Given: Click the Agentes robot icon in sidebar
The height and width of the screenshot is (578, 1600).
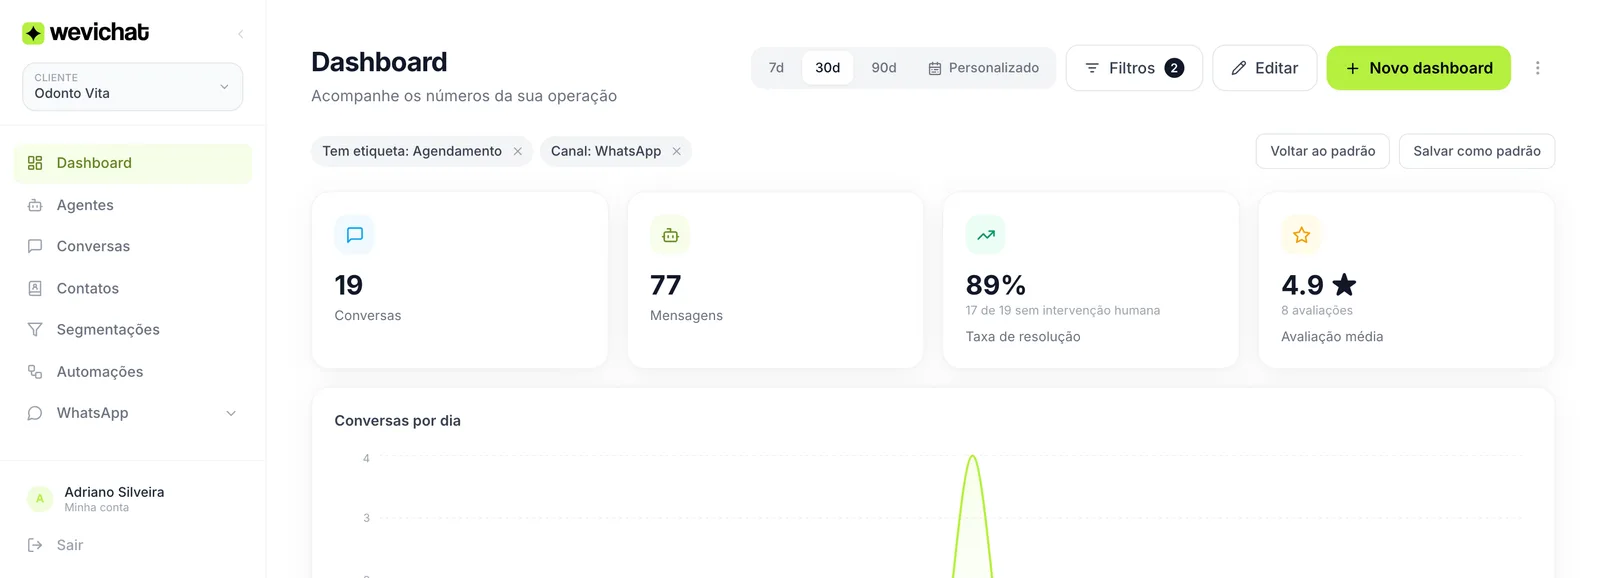Looking at the screenshot, I should pyautogui.click(x=35, y=205).
